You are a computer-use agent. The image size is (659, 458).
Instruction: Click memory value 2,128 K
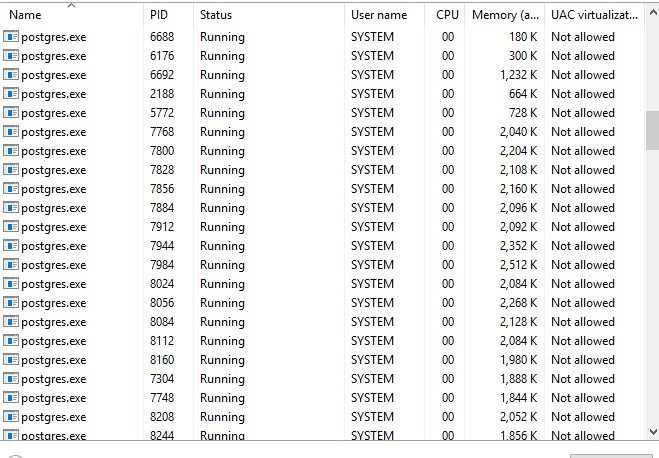519,321
